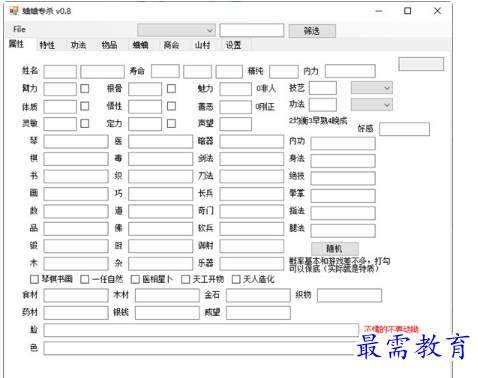Click the 腿法 input field
Screen dimensions: 478x378
[343, 231]
